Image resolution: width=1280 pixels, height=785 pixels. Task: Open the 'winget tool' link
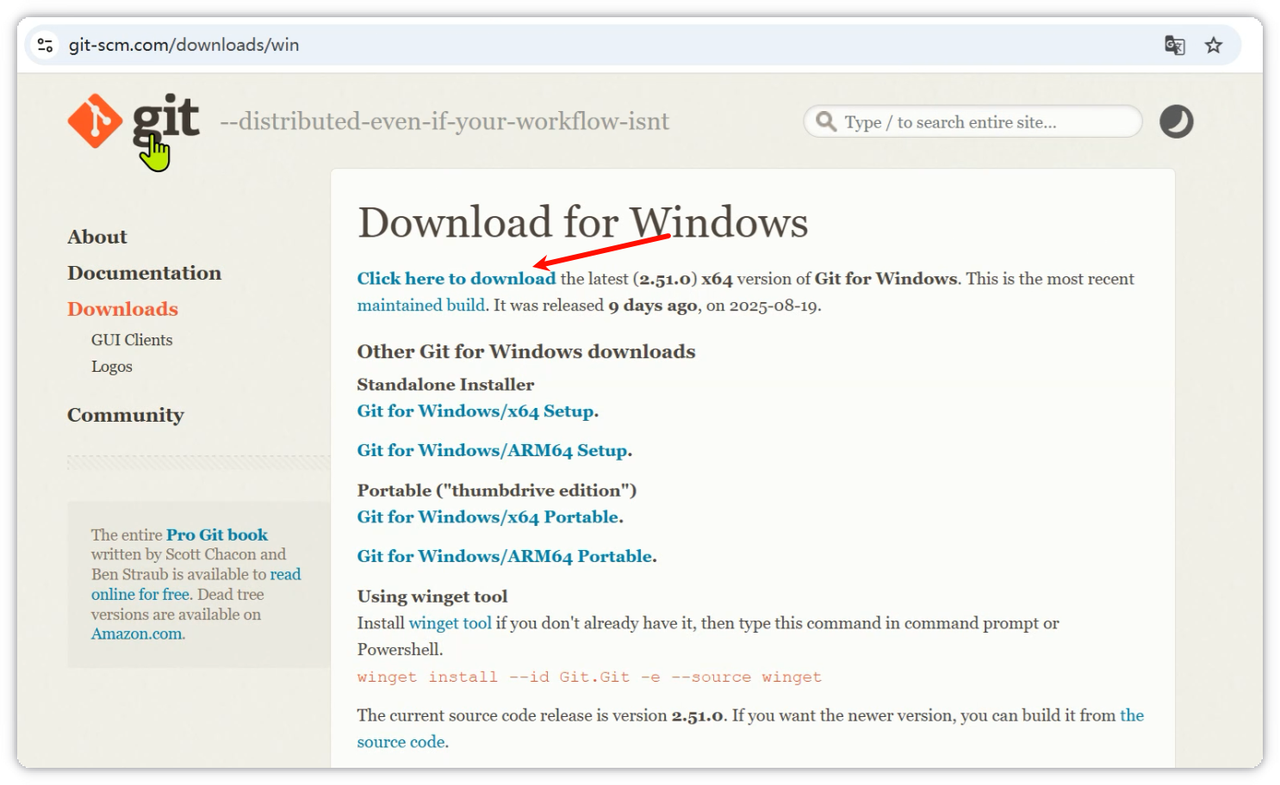click(x=450, y=623)
